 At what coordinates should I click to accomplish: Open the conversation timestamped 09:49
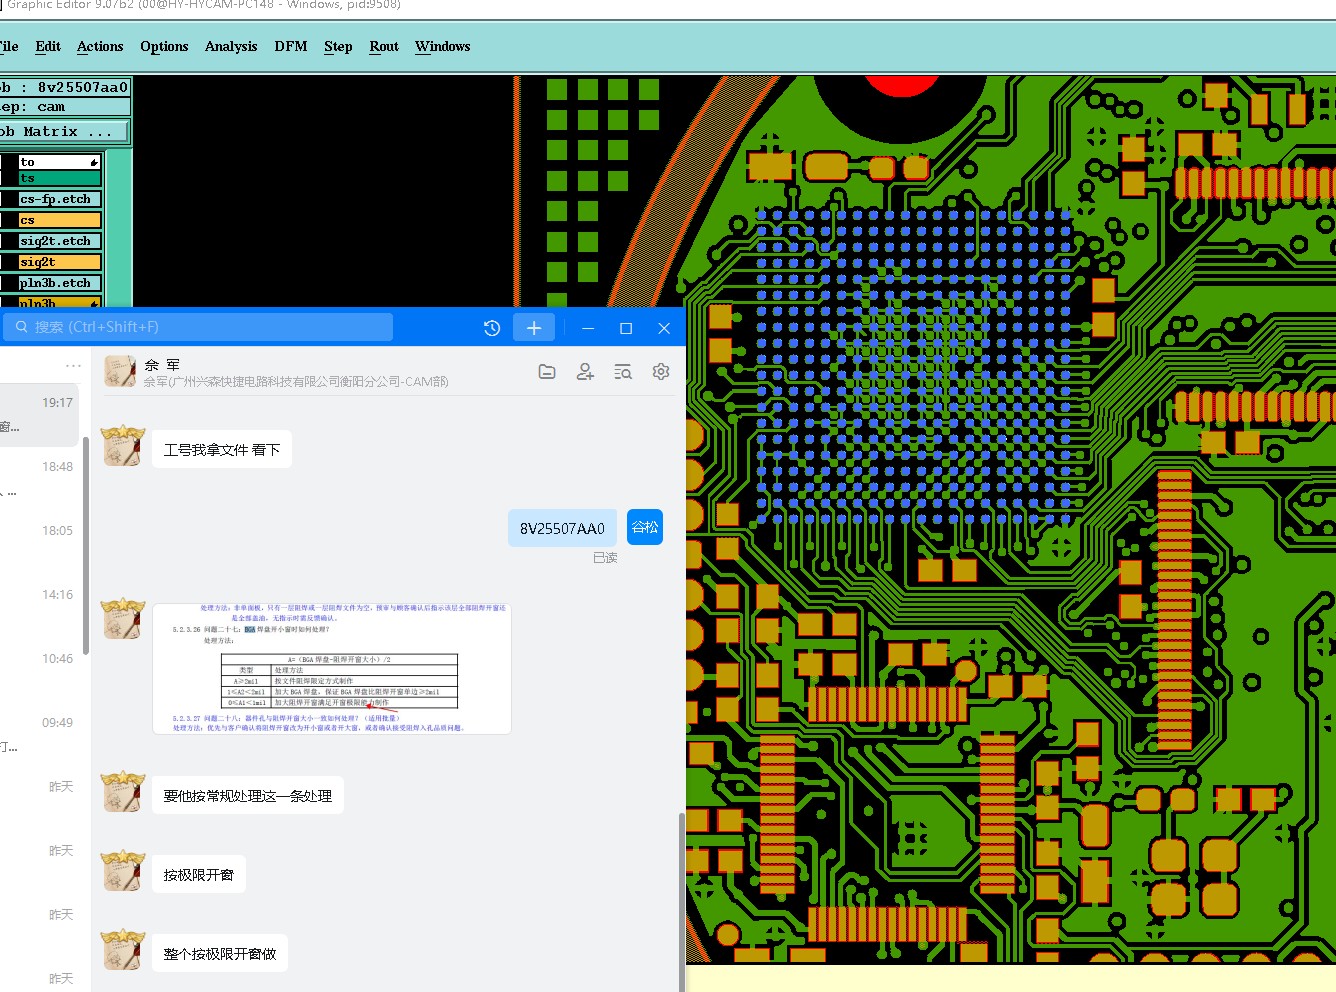click(x=39, y=735)
